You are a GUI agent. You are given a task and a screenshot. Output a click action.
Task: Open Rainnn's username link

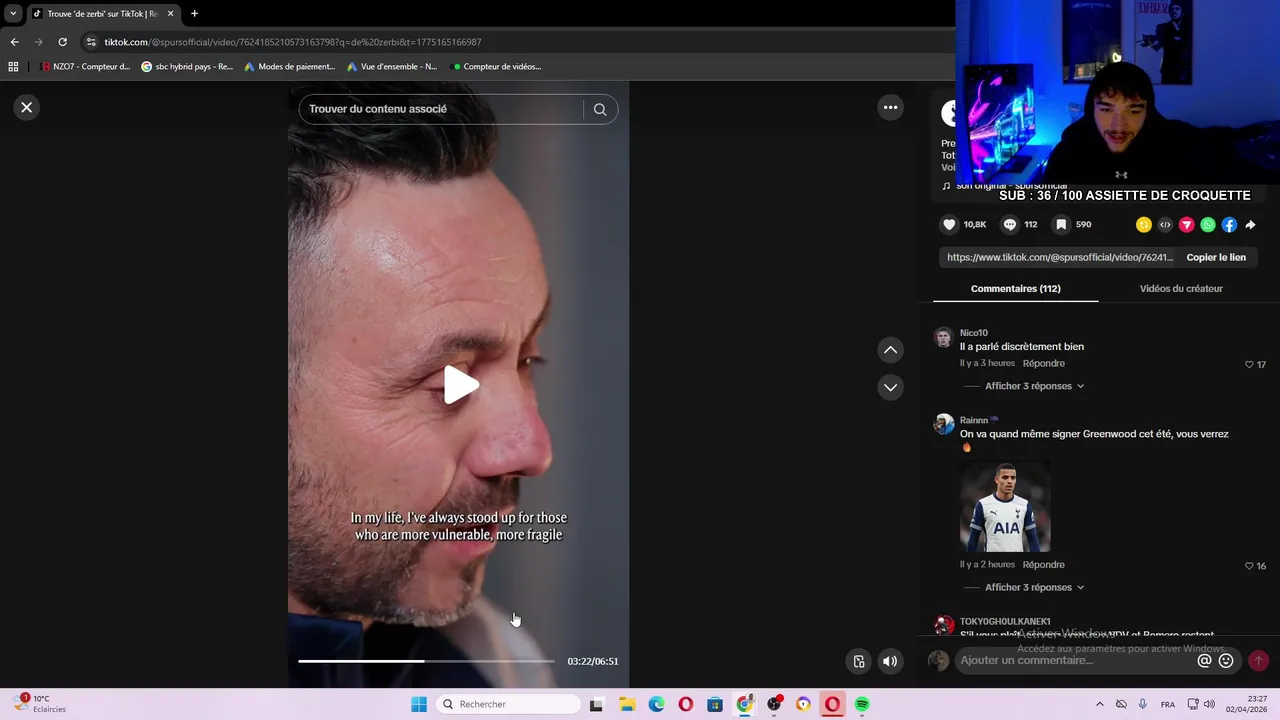coord(974,420)
